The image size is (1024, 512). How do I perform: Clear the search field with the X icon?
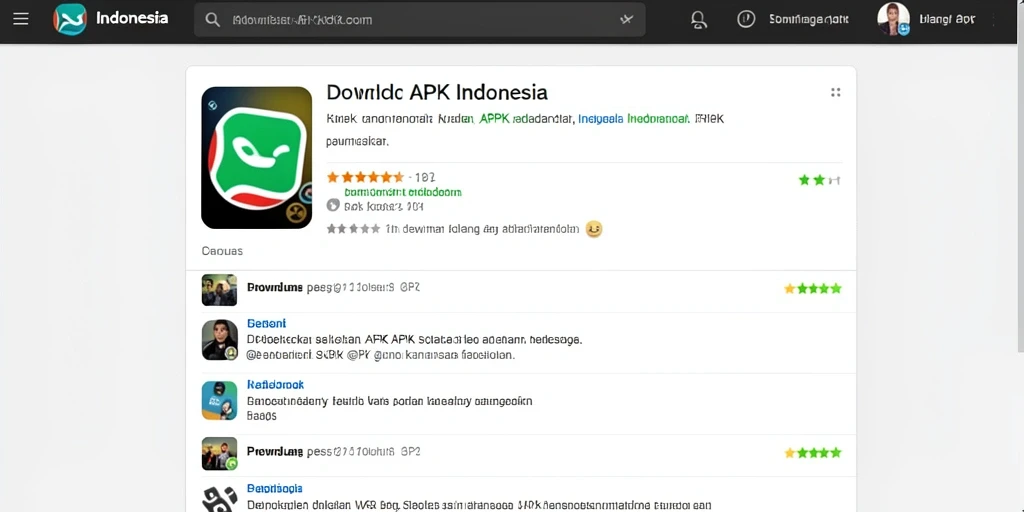626,20
